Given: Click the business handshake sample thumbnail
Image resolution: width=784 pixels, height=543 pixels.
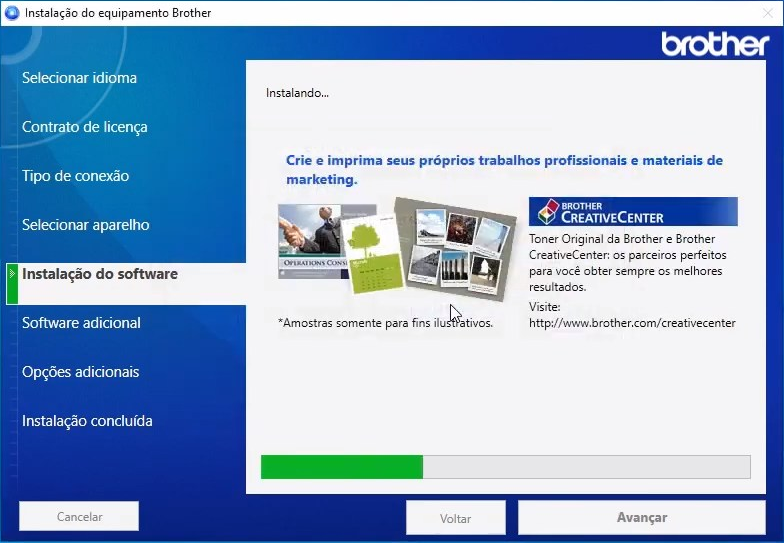Looking at the screenshot, I should pyautogui.click(x=312, y=242).
